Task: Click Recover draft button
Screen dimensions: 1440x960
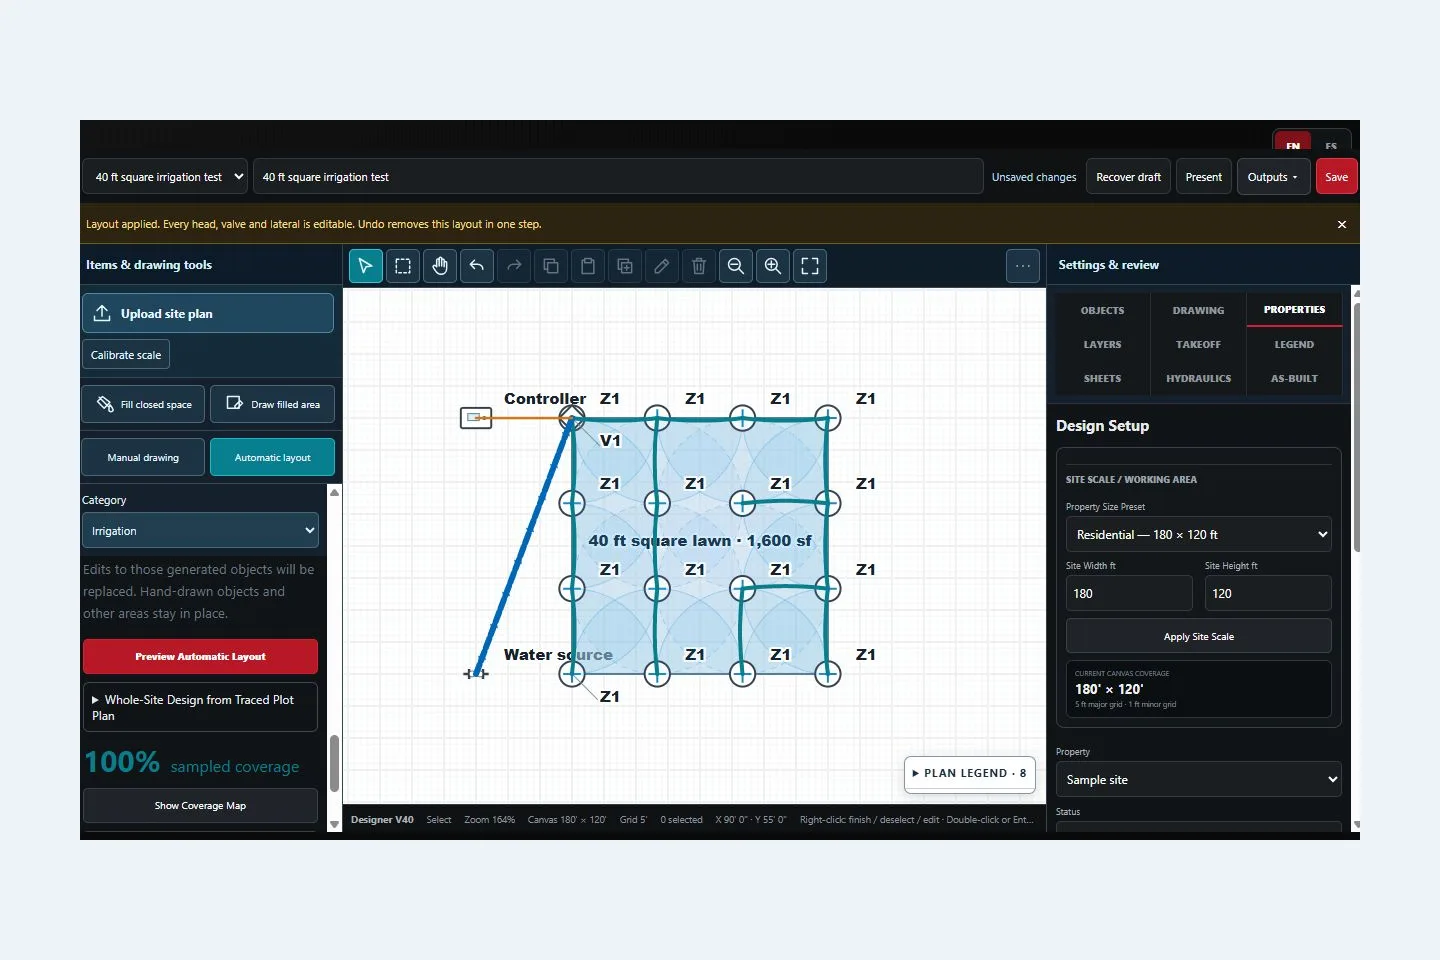Action: pyautogui.click(x=1128, y=177)
